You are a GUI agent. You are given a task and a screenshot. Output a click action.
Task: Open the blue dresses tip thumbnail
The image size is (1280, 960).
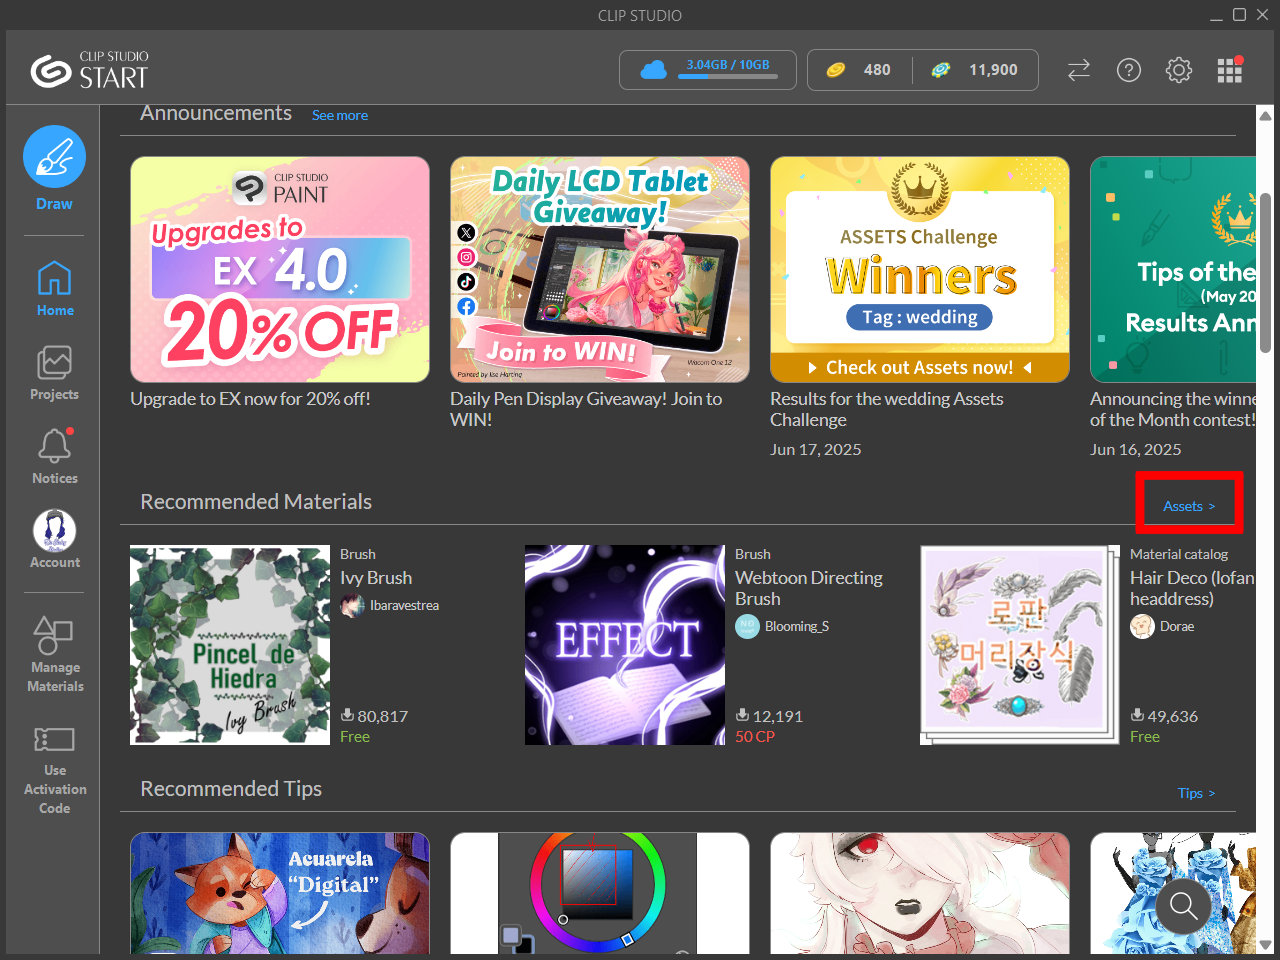(x=1173, y=893)
